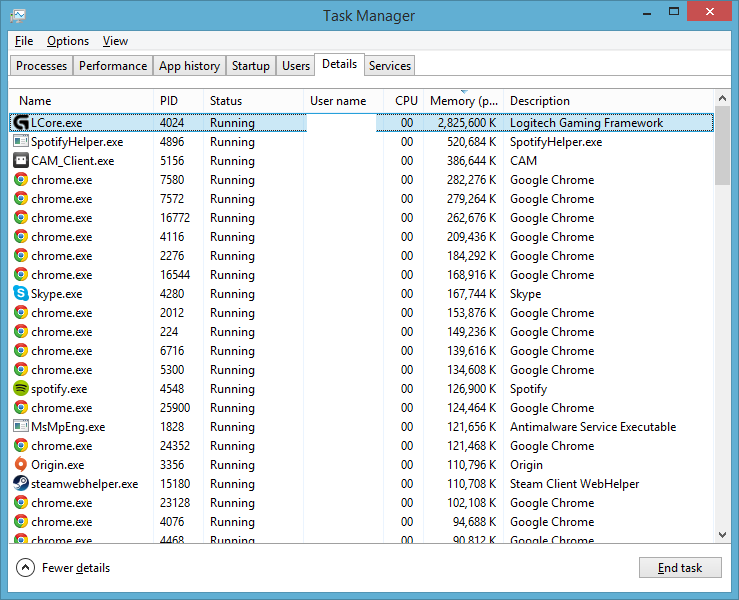Switch to the App history tab
The width and height of the screenshot is (739, 600).
[189, 66]
